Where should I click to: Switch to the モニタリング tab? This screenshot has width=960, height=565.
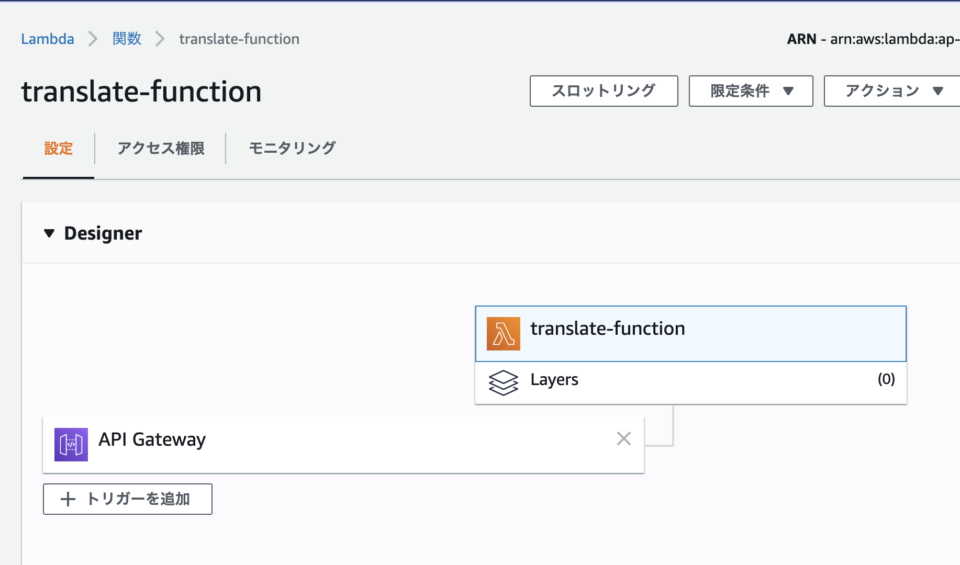click(x=292, y=148)
